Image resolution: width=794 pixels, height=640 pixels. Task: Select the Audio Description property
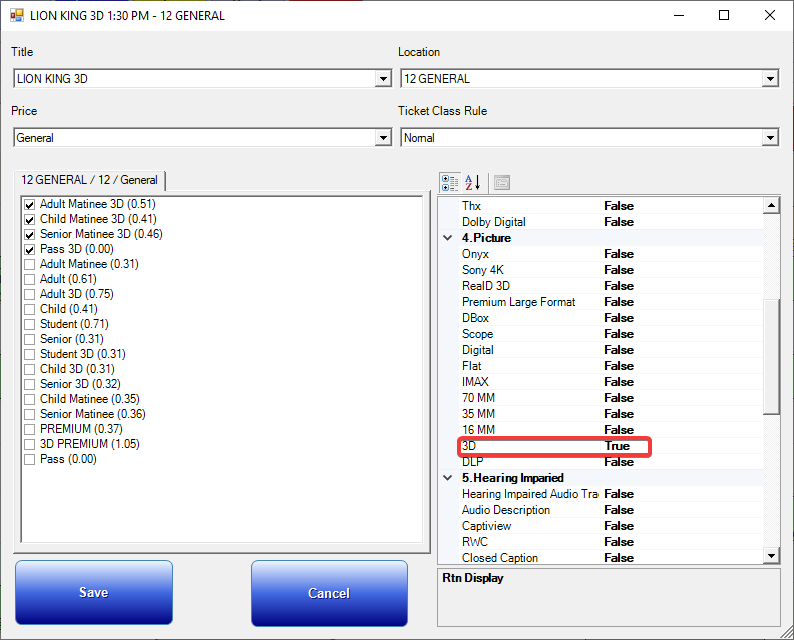click(x=611, y=510)
